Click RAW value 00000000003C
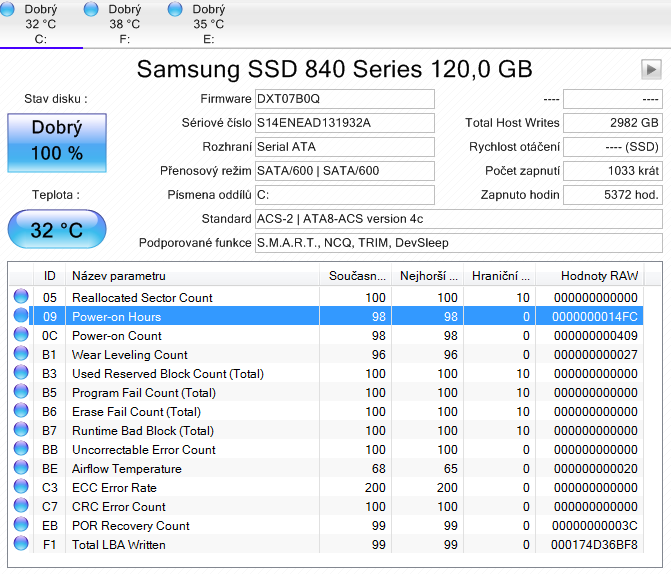 point(595,526)
